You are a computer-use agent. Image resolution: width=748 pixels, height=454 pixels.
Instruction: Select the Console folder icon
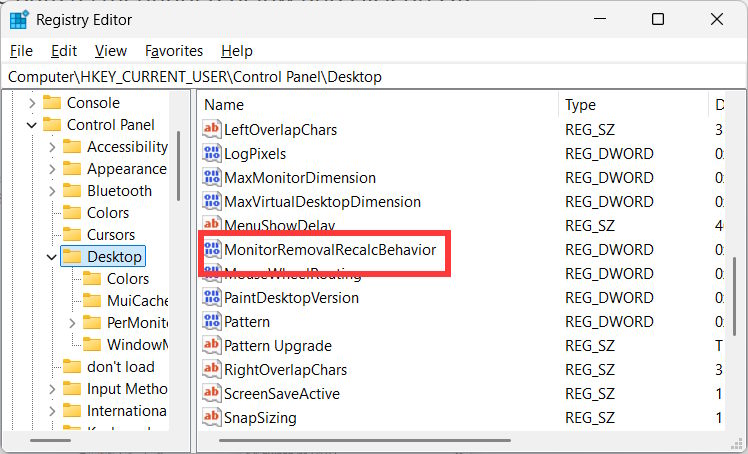tap(52, 103)
